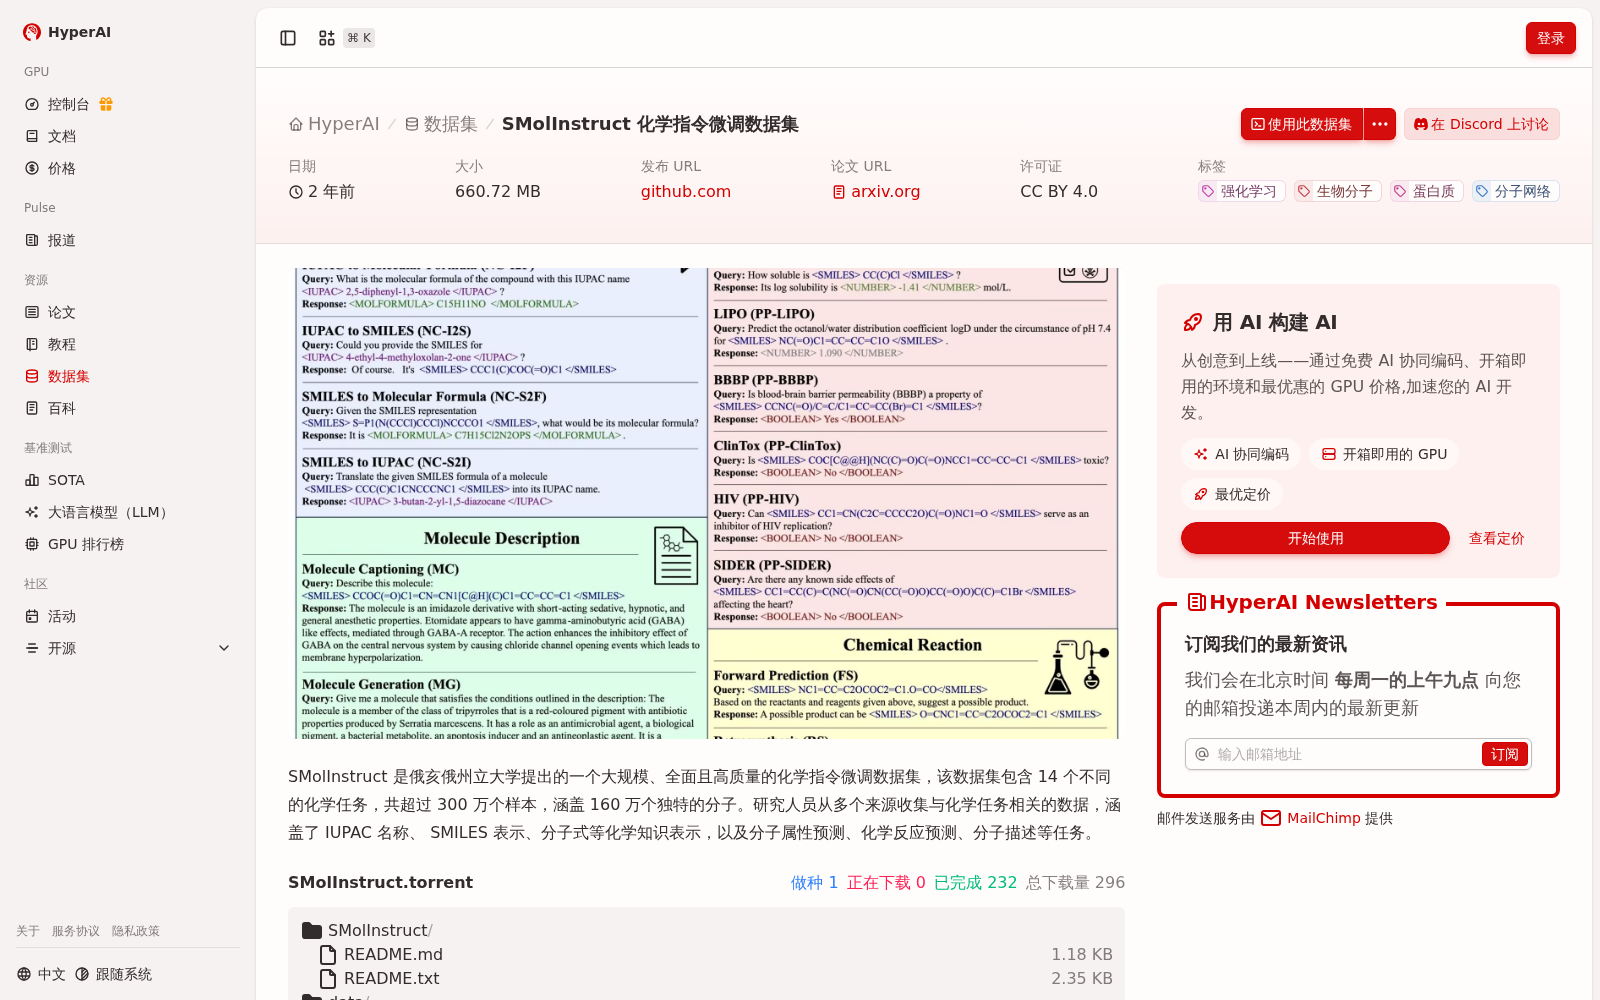1600x1000 pixels.
Task: Click the 做种 1 seeding stat
Action: point(814,882)
